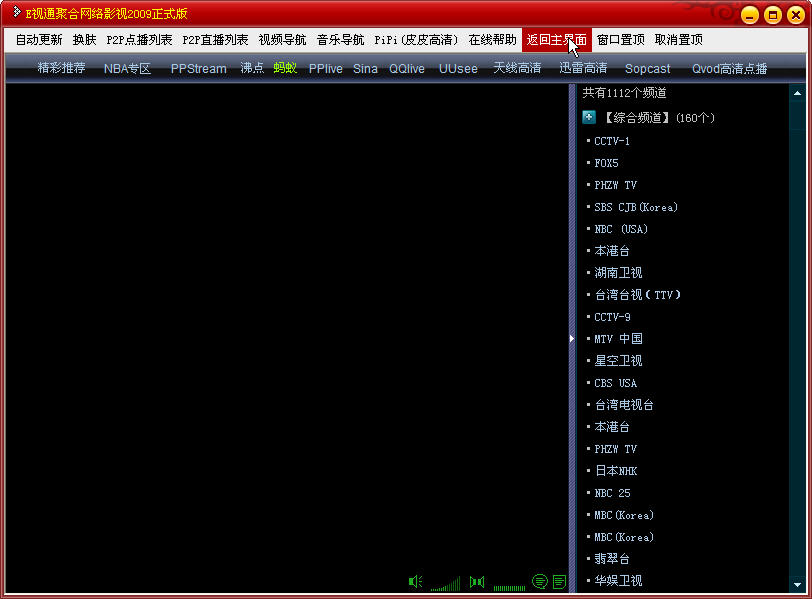Play channel NBC 25
Image resolution: width=812 pixels, height=599 pixels.
click(x=612, y=493)
